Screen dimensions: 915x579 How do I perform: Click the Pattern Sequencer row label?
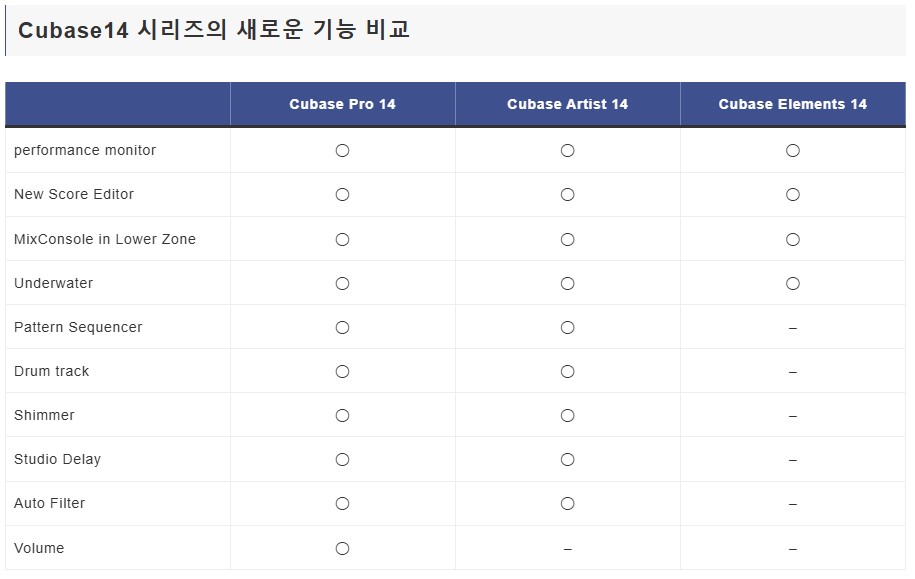click(78, 327)
